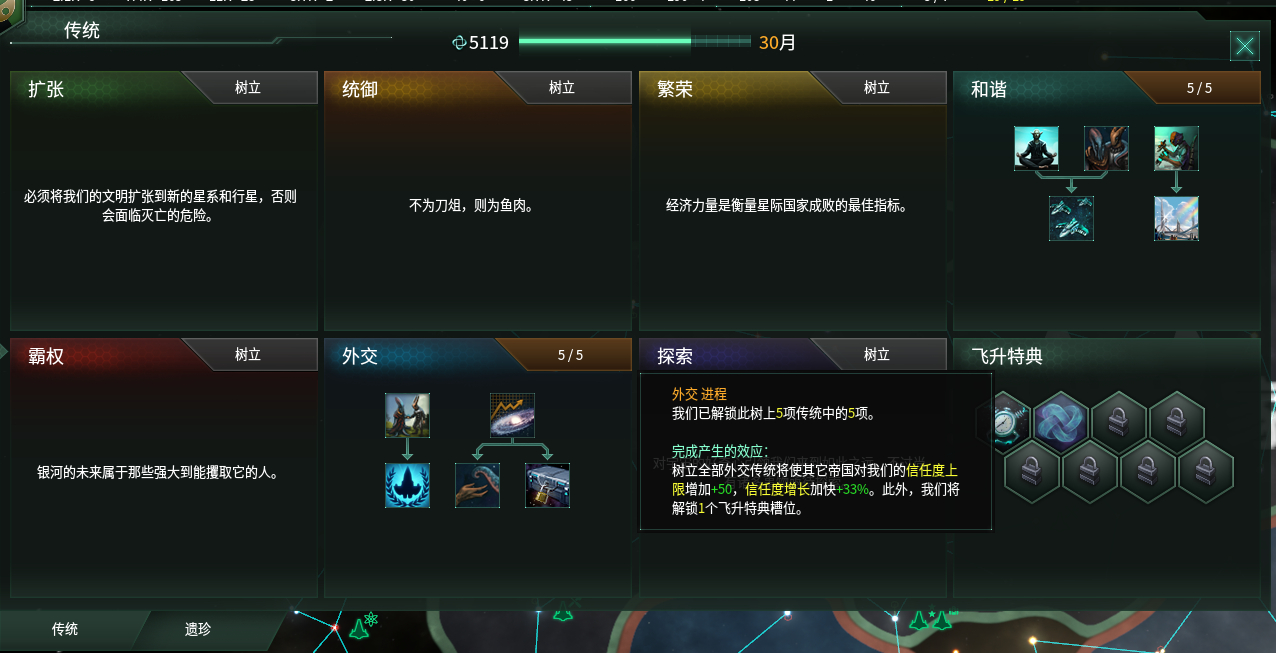
Task: Click the top-right locked ascension perk slot
Action: [1177, 419]
